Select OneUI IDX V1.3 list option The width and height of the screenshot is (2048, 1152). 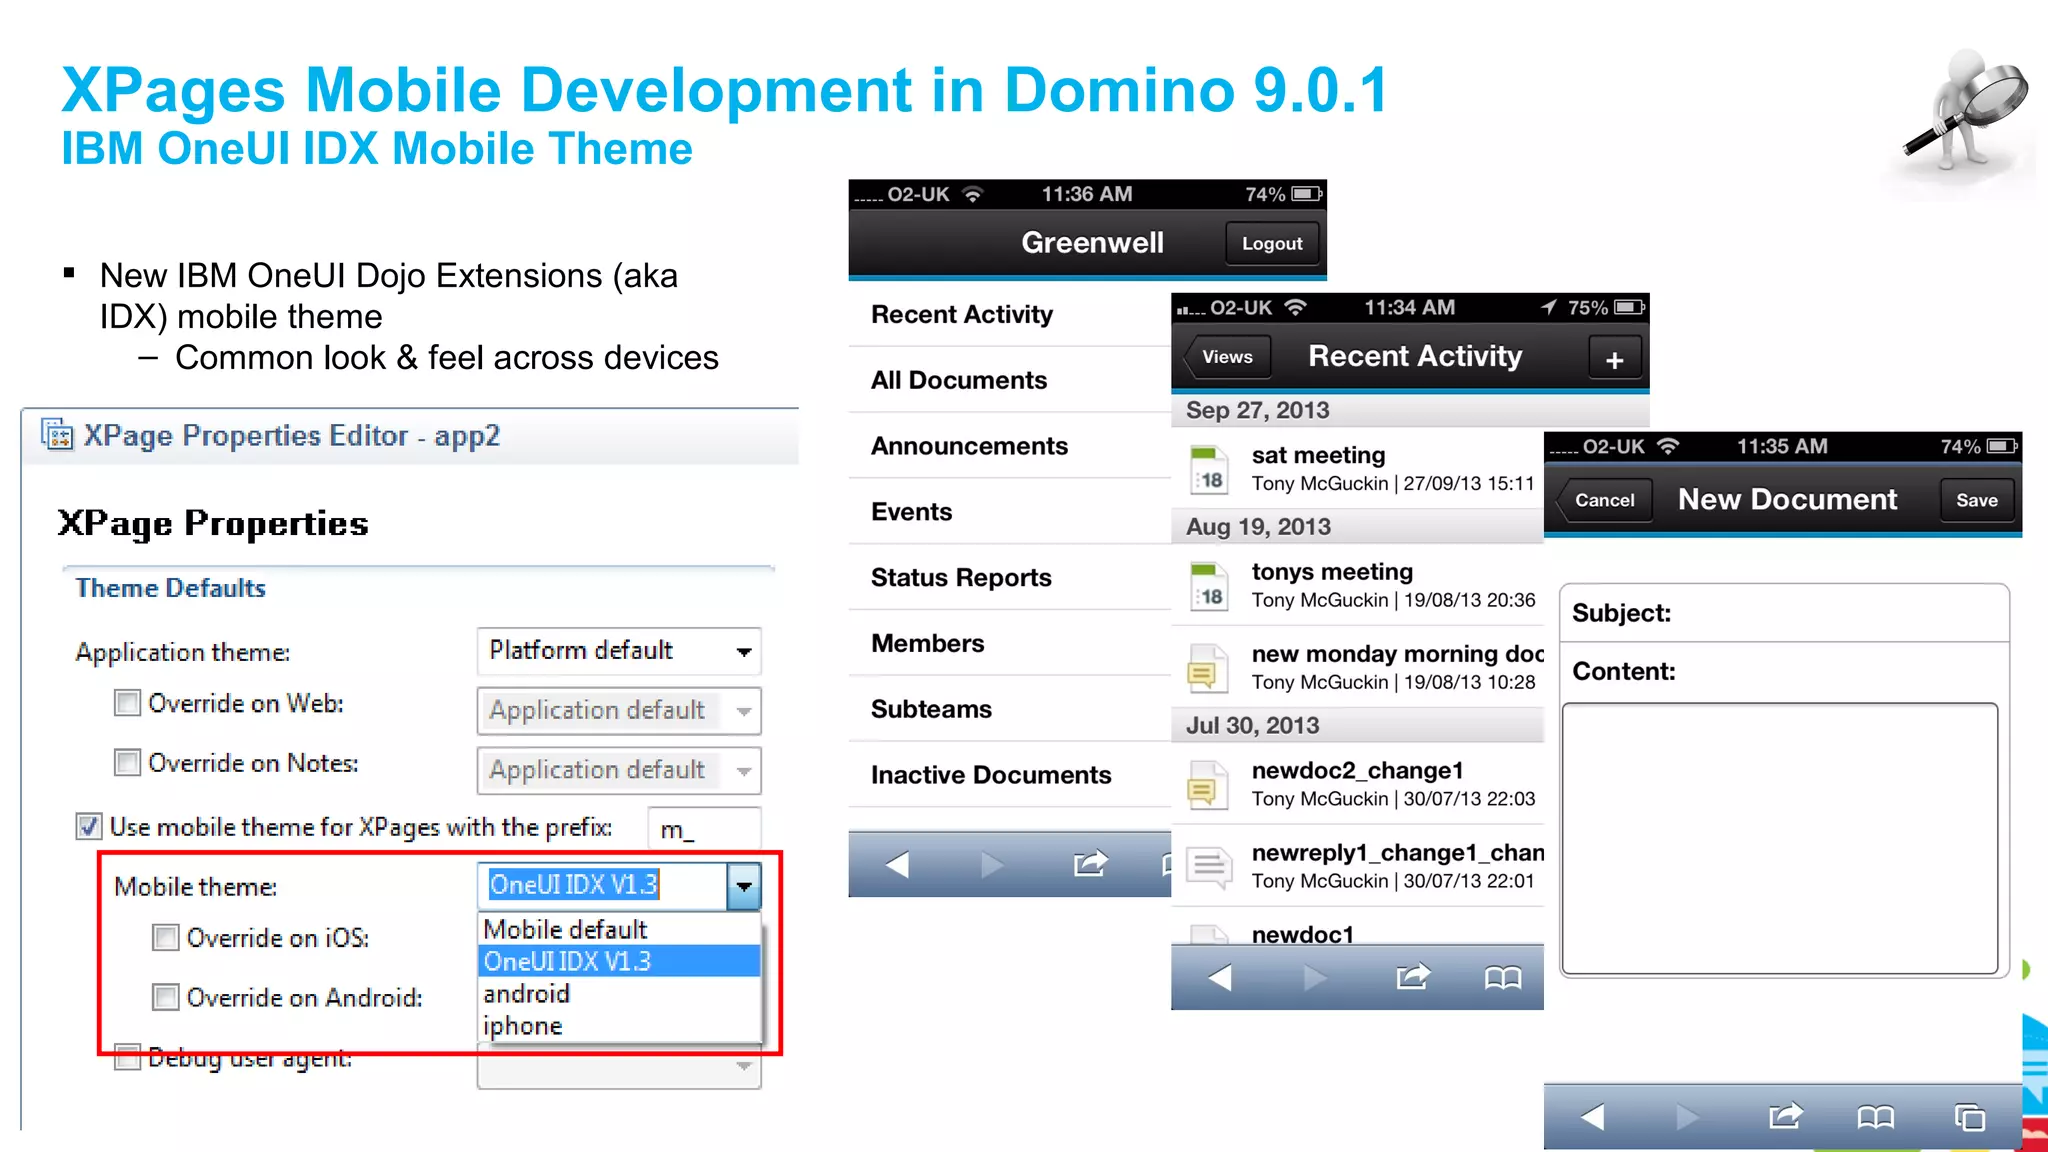coord(620,961)
